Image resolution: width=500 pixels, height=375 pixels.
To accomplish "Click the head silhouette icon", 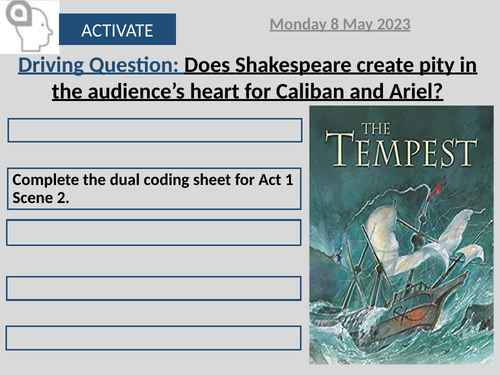I will tap(29, 27).
